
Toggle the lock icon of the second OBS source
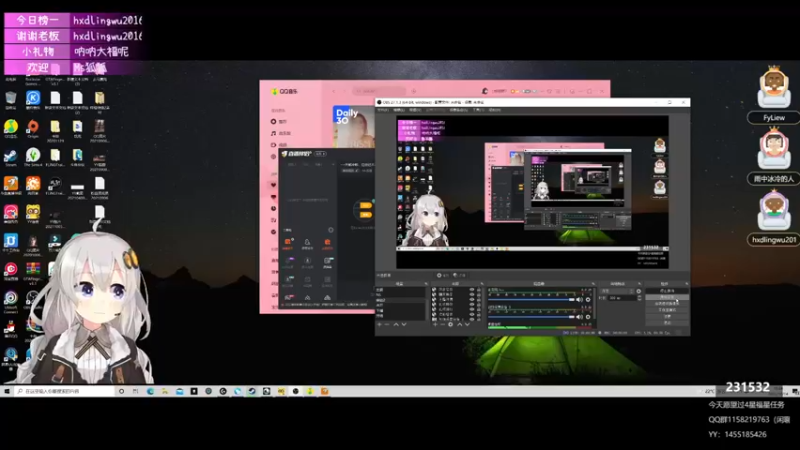click(479, 294)
